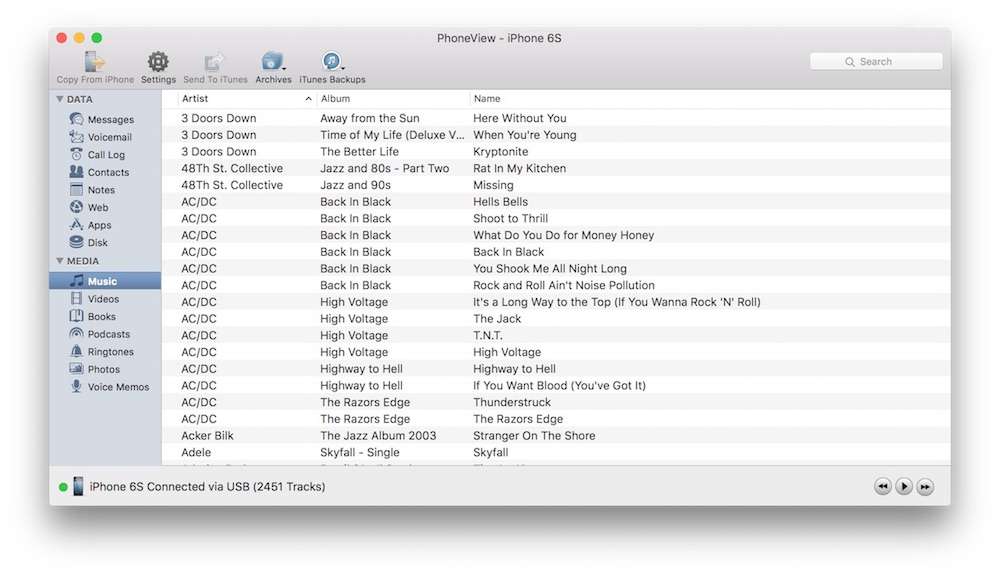Viewport: 1000px width, 576px height.
Task: Click the Copy From iPhone toolbar icon
Action: pyautogui.click(x=95, y=62)
